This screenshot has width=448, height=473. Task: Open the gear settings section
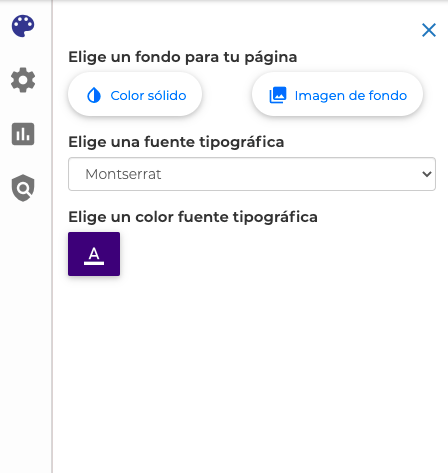click(23, 80)
